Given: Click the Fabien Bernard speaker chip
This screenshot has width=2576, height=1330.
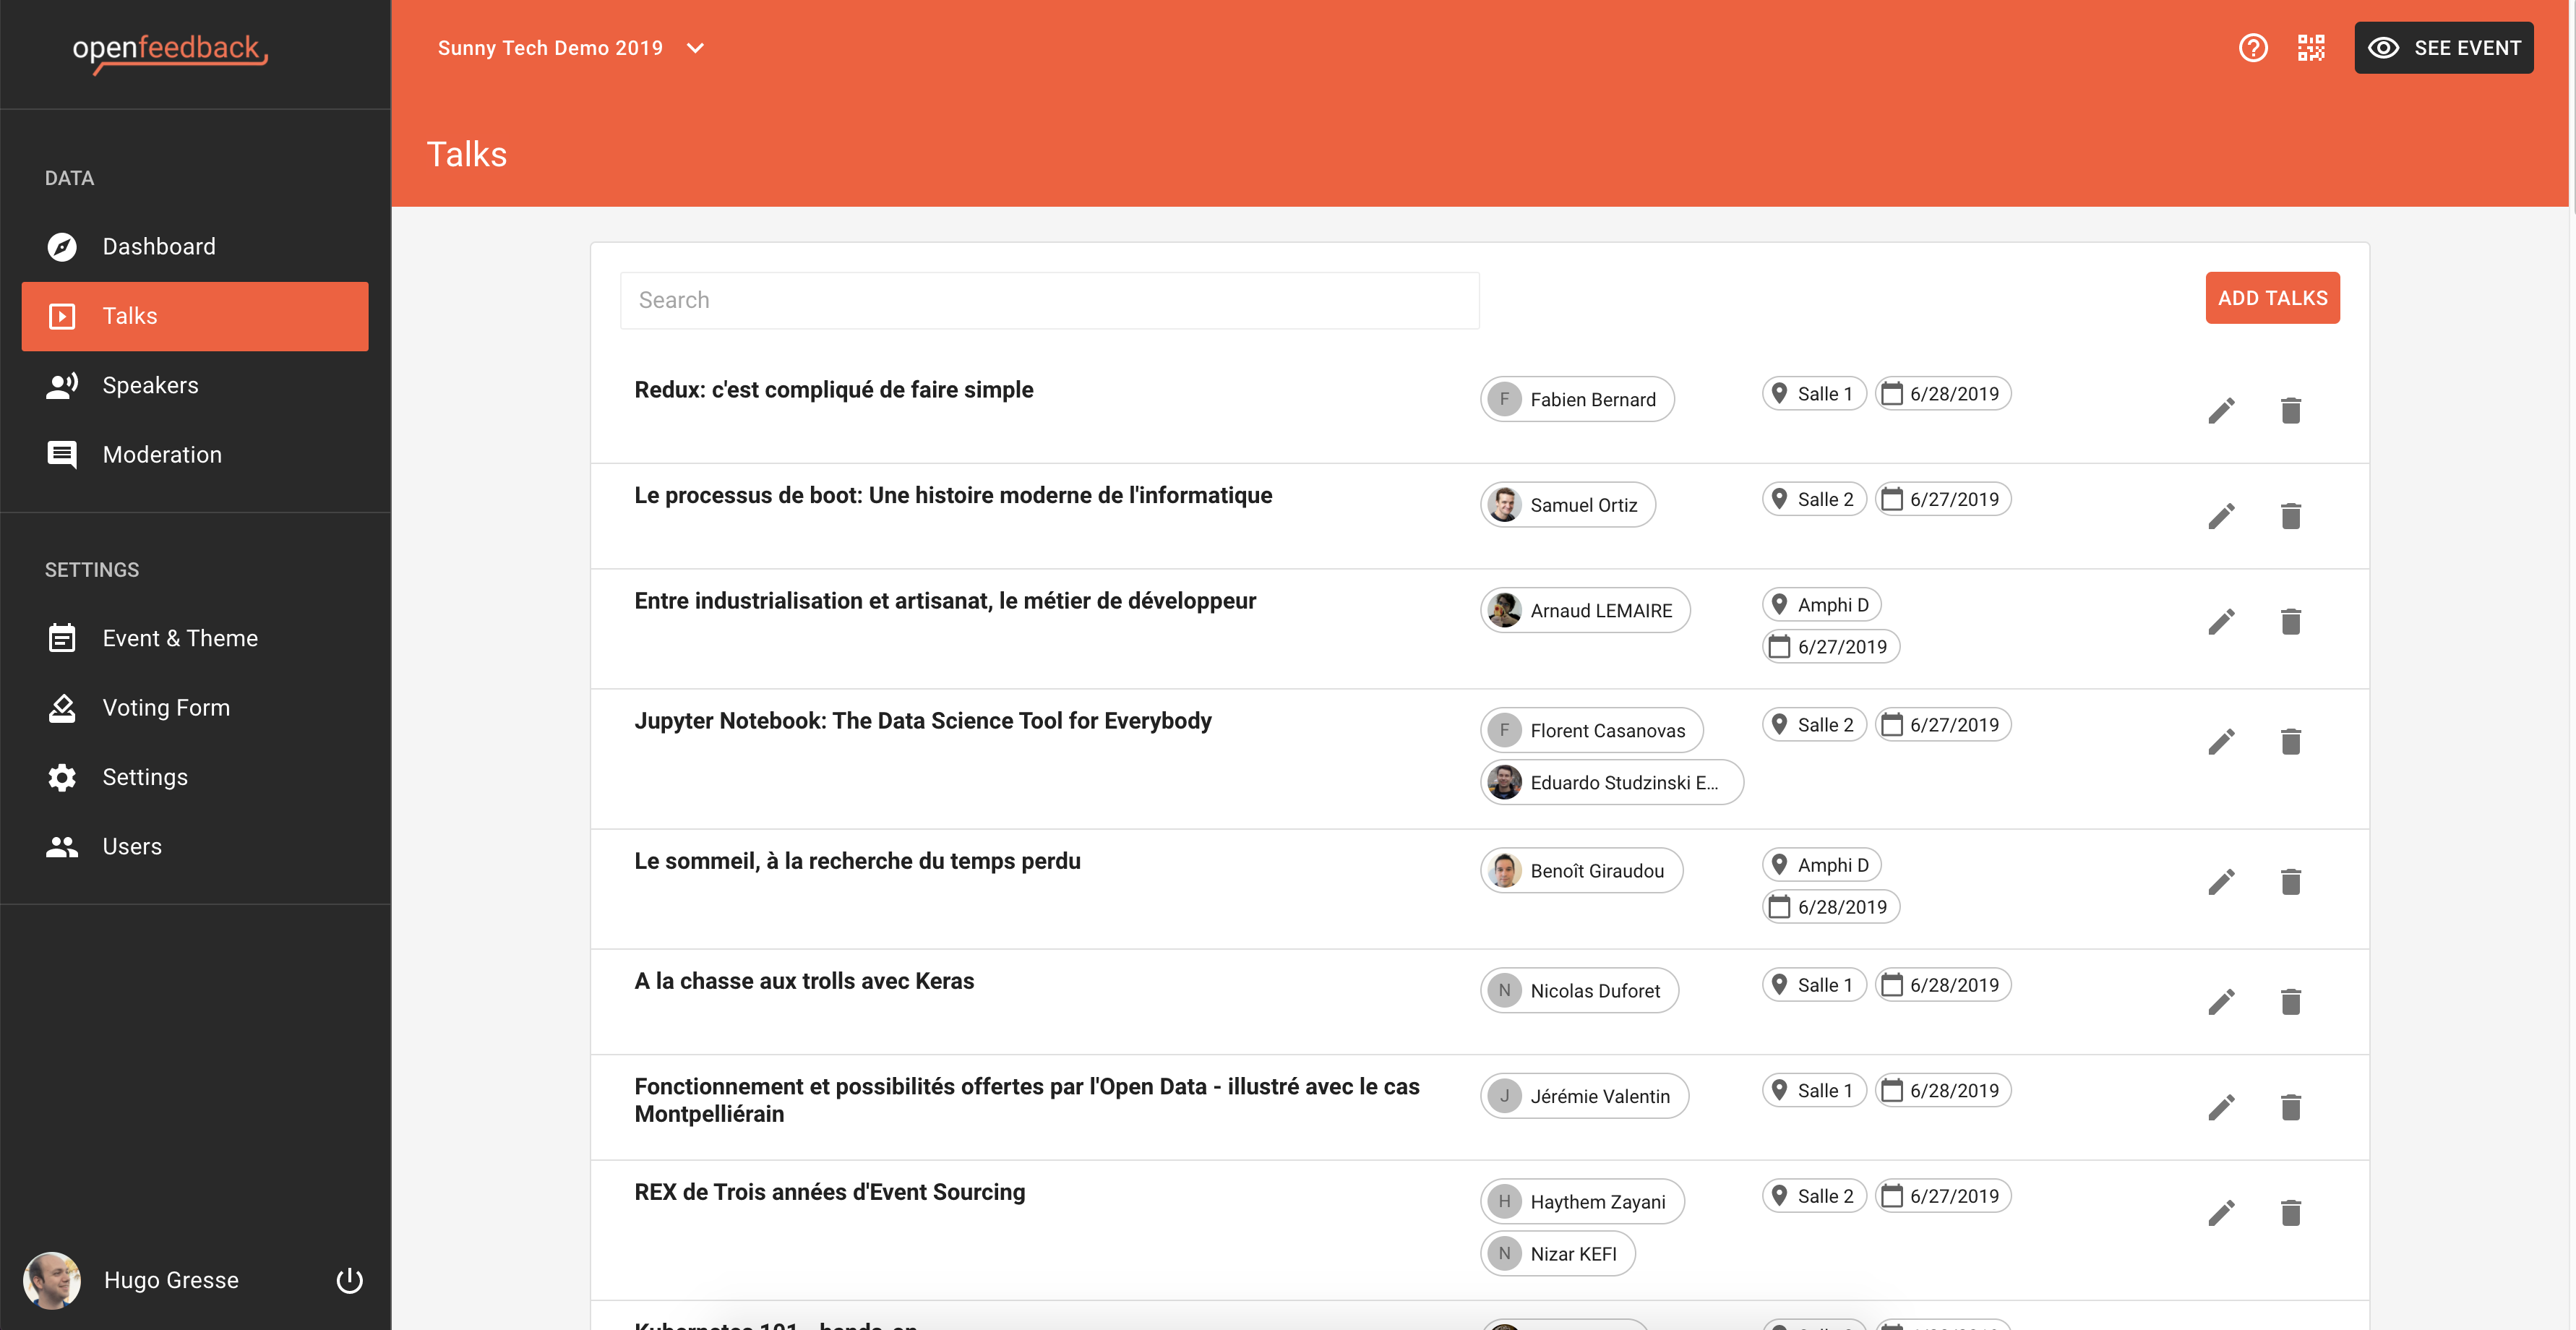Looking at the screenshot, I should click(x=1577, y=399).
